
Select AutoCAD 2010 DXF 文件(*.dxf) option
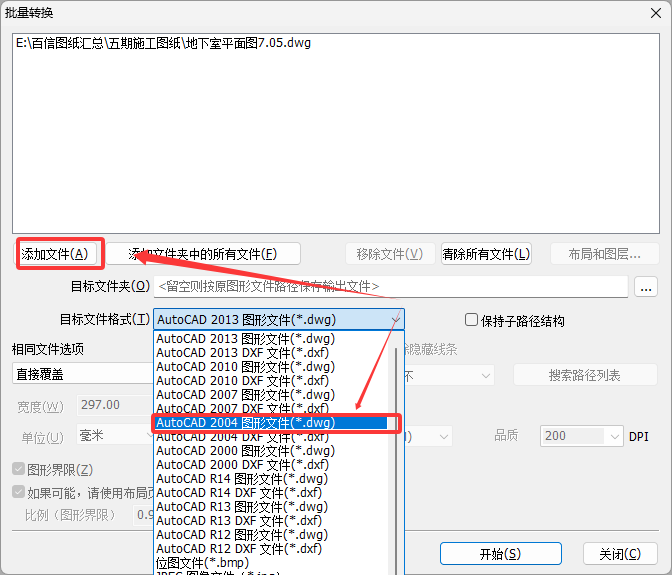coord(271,381)
